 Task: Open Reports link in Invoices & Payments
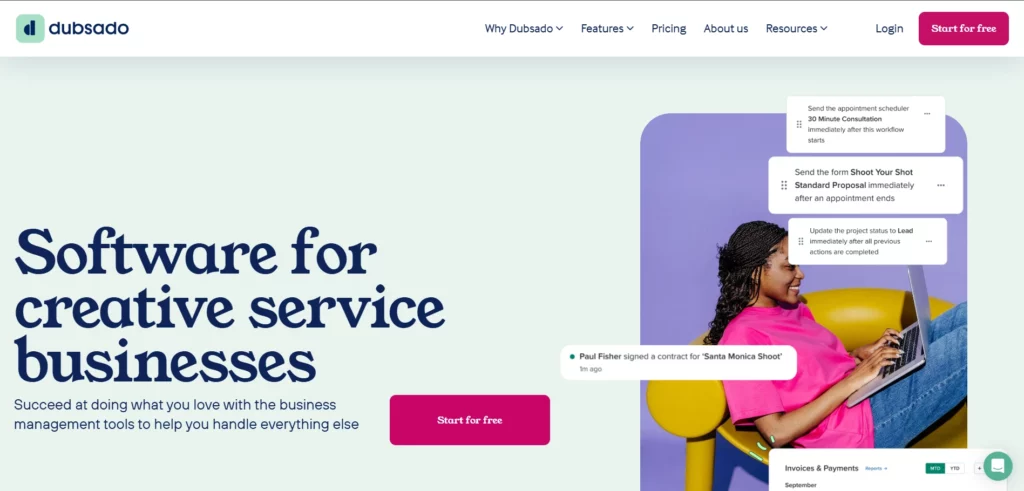coord(876,469)
